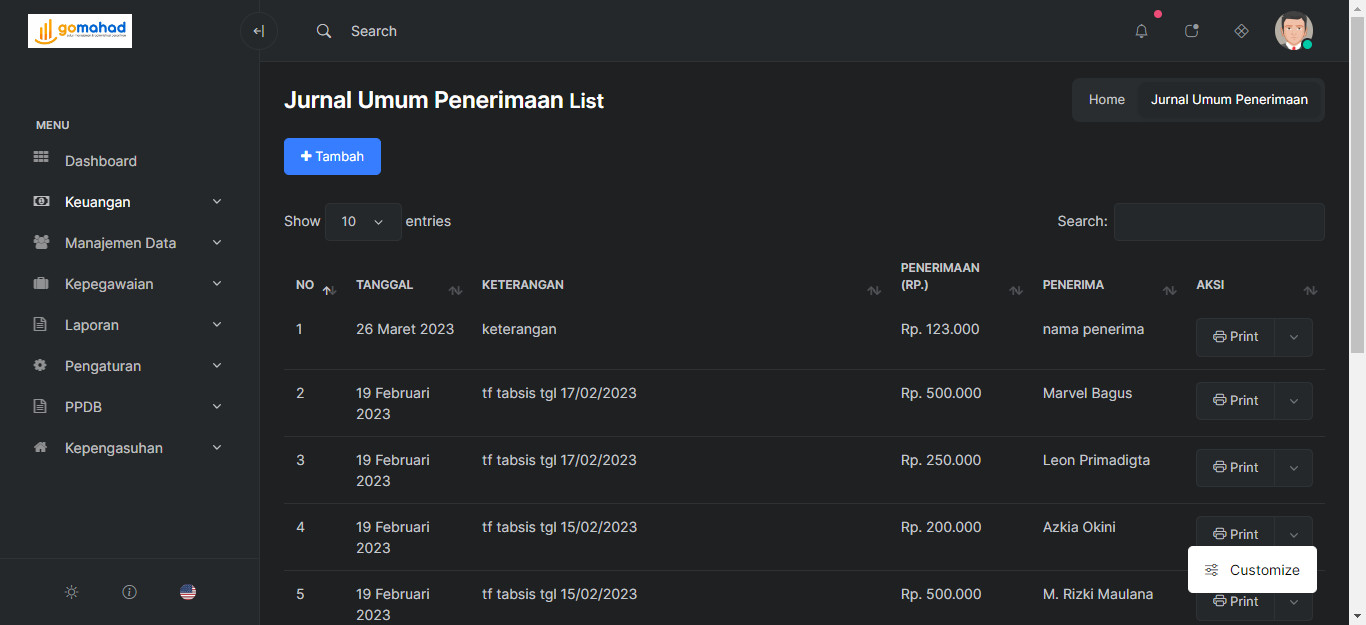Screen dimensions: 1366x625
Task: Open the user avatar profile
Action: pos(1293,31)
